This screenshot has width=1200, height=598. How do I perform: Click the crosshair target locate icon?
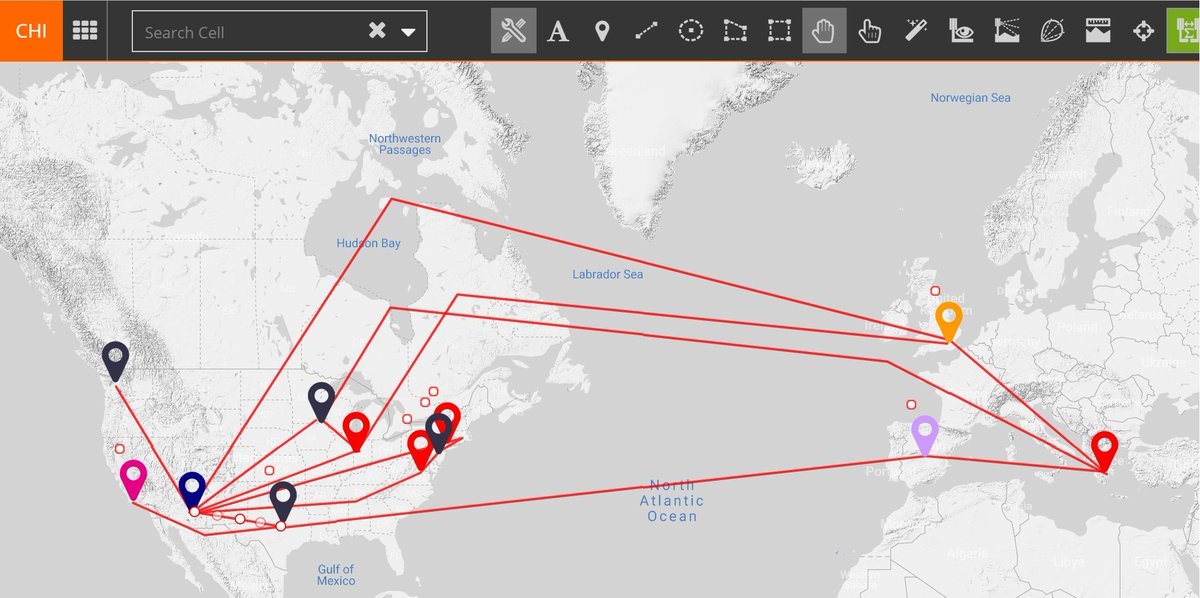[1143, 31]
